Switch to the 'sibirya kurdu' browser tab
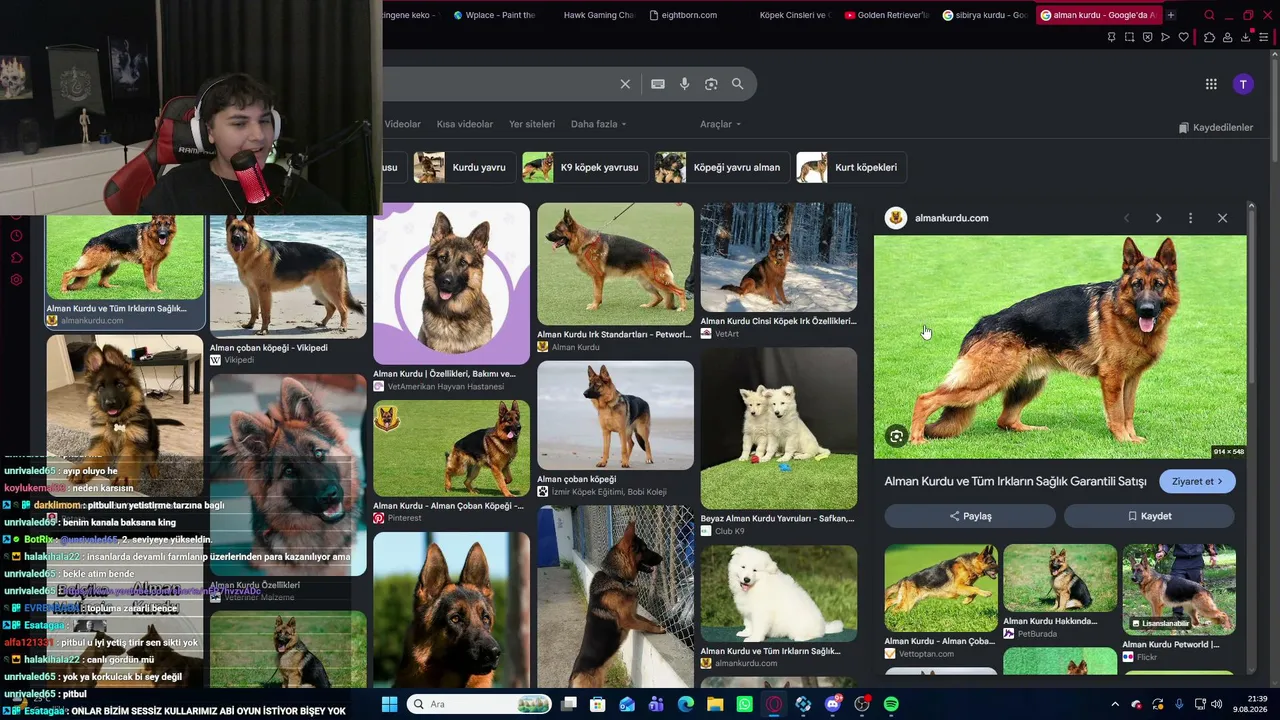 pyautogui.click(x=984, y=15)
